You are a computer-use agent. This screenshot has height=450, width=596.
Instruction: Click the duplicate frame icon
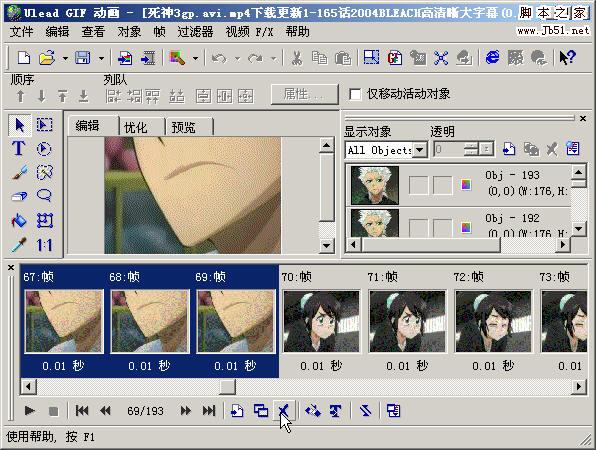click(261, 411)
